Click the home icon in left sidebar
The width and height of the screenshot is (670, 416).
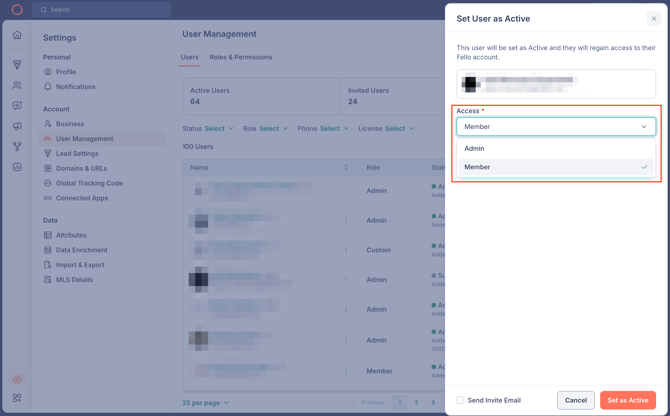click(17, 35)
